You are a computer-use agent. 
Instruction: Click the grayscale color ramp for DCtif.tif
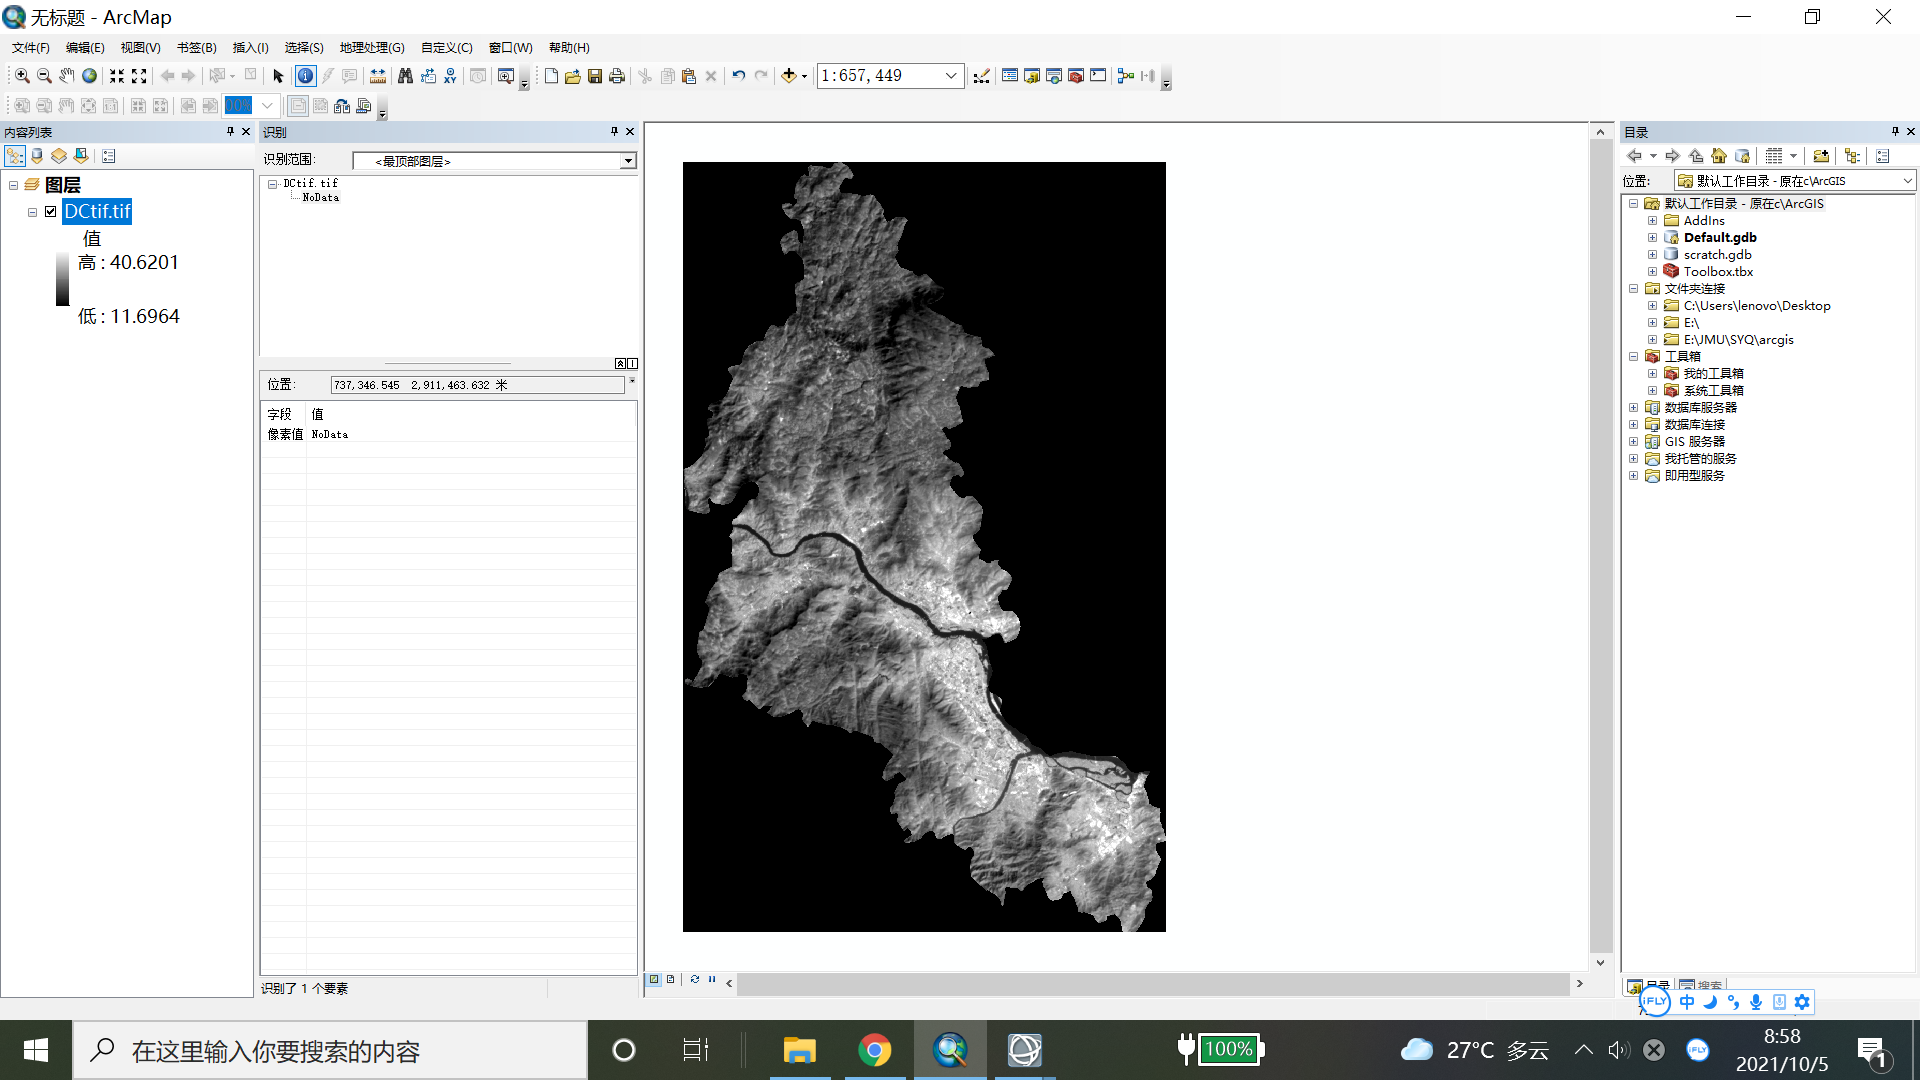[62, 280]
